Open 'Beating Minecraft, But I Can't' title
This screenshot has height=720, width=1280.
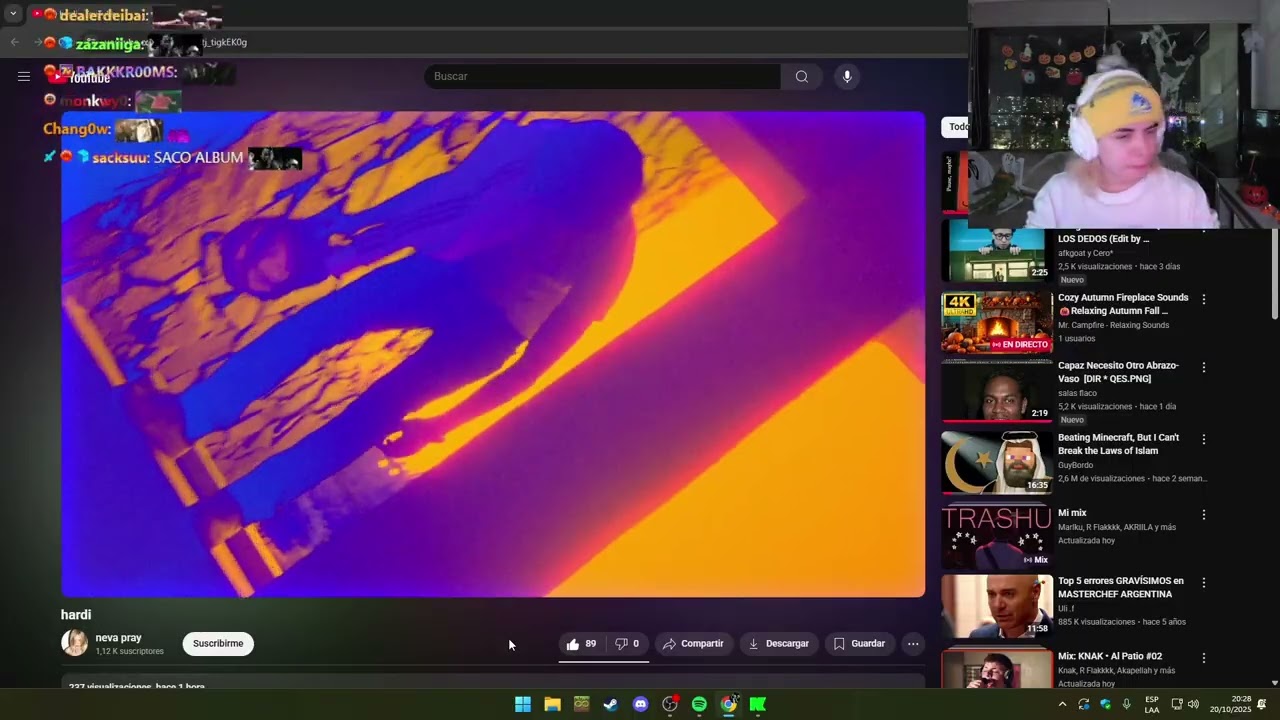(1118, 444)
